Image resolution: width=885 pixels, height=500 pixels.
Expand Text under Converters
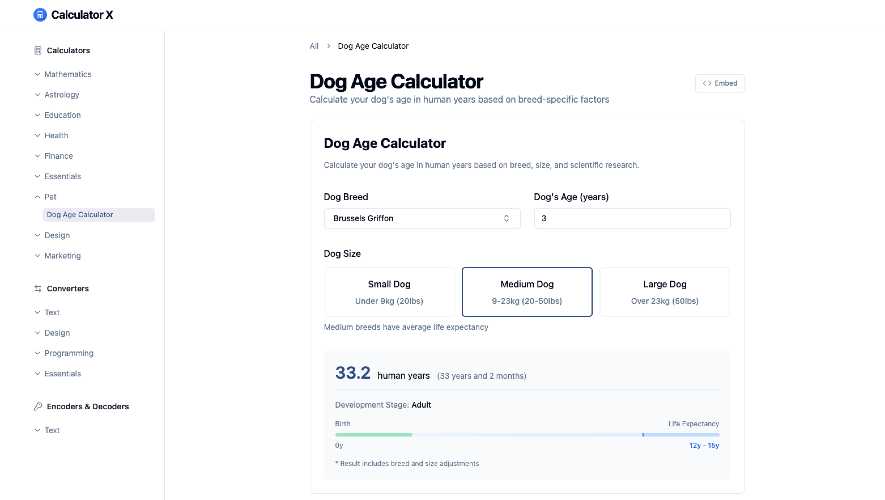pyautogui.click(x=47, y=312)
